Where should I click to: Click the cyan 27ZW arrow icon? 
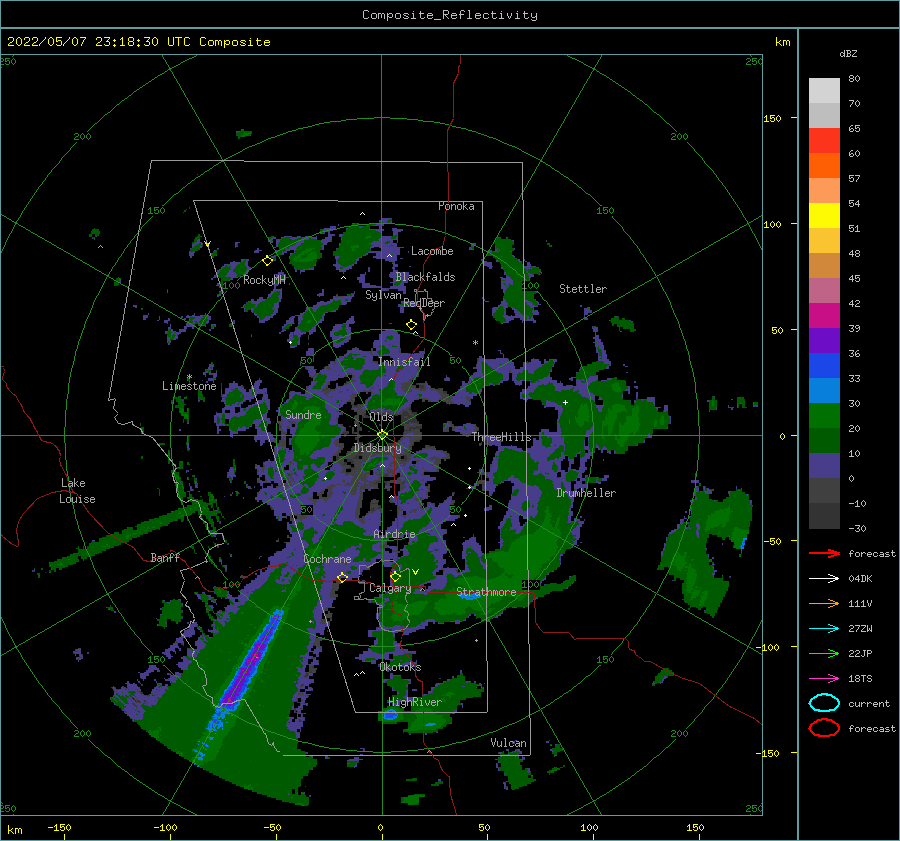click(824, 629)
